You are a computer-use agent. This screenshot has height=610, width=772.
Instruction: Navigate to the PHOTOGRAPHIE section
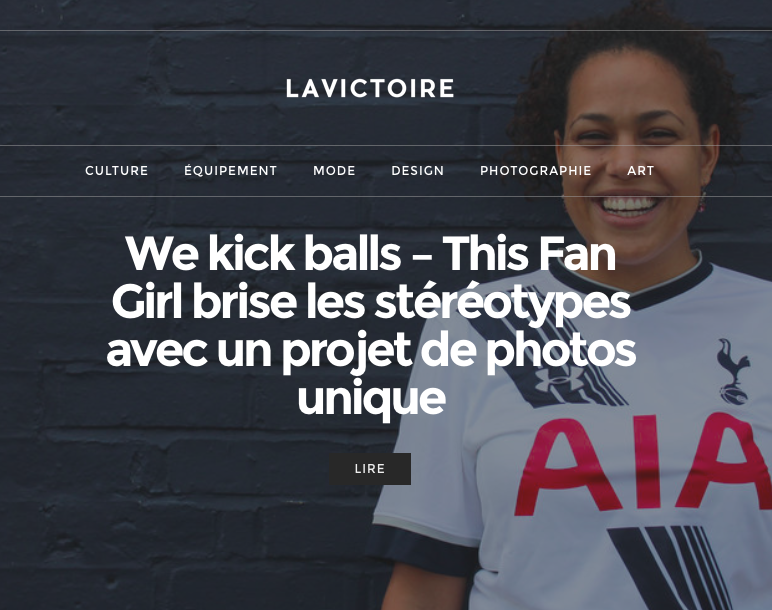536,170
